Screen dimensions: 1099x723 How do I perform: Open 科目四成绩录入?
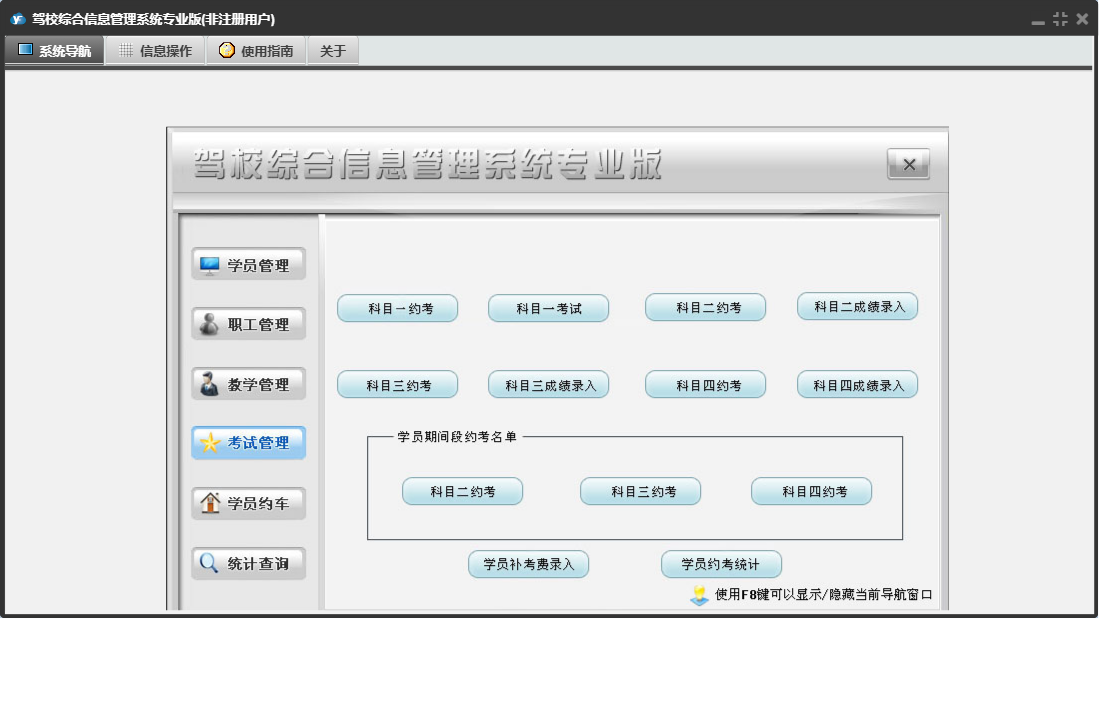857,385
